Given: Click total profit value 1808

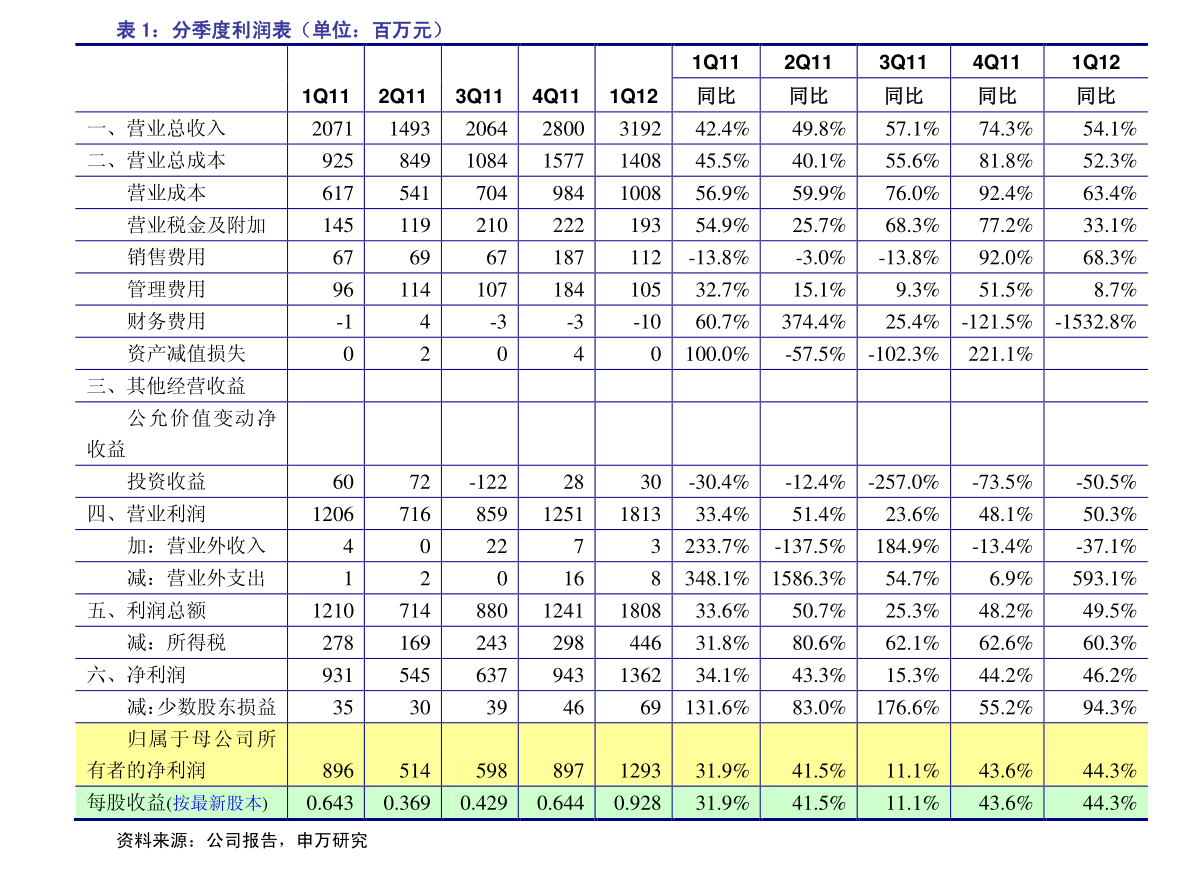Looking at the screenshot, I should click(640, 611).
